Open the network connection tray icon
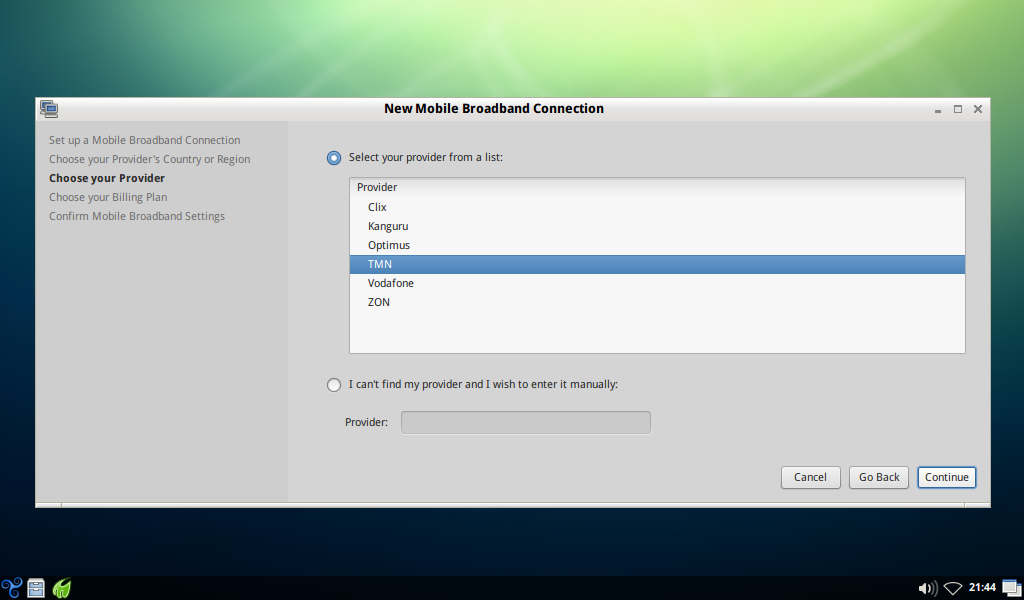This screenshot has width=1024, height=600. click(953, 588)
